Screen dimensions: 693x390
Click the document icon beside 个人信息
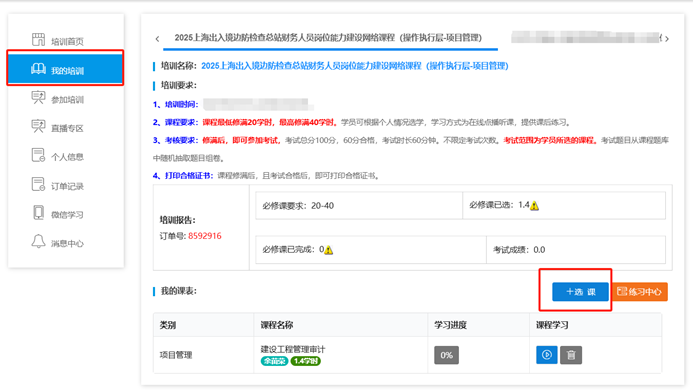(38, 155)
